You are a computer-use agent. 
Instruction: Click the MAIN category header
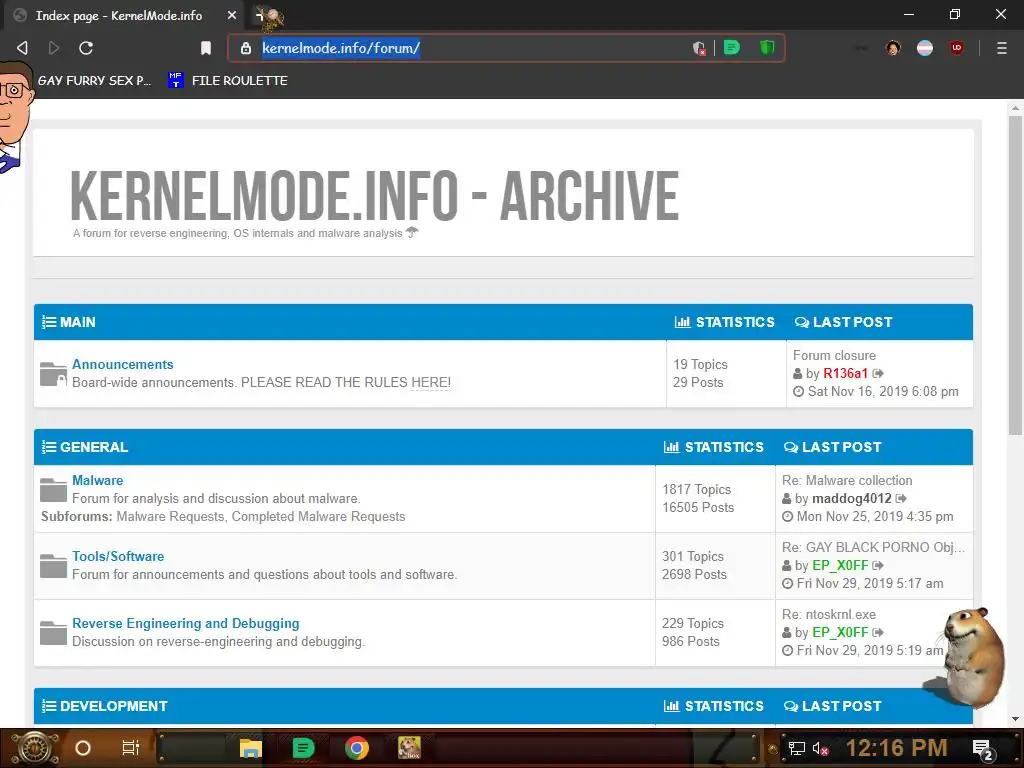[77, 322]
